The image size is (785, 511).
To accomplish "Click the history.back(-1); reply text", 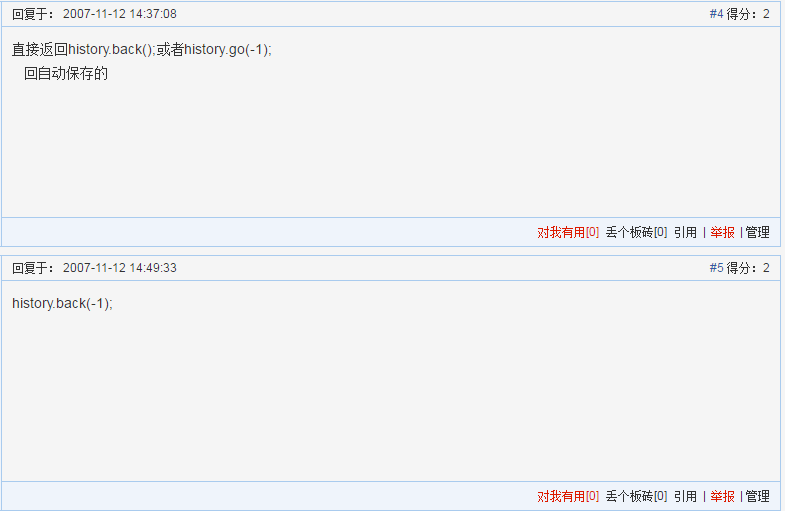I will coord(63,303).
